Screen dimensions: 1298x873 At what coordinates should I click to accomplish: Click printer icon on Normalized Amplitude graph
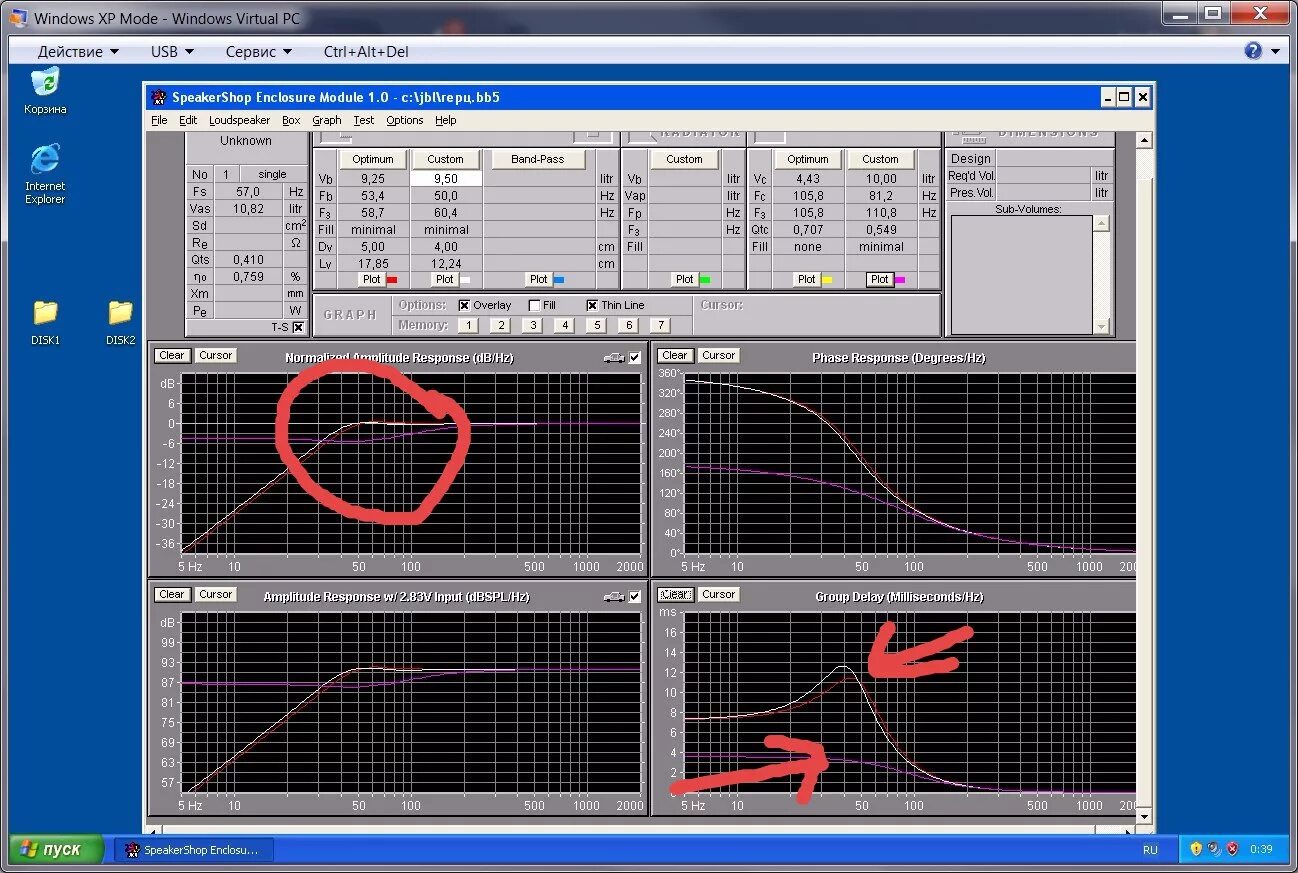pyautogui.click(x=613, y=357)
